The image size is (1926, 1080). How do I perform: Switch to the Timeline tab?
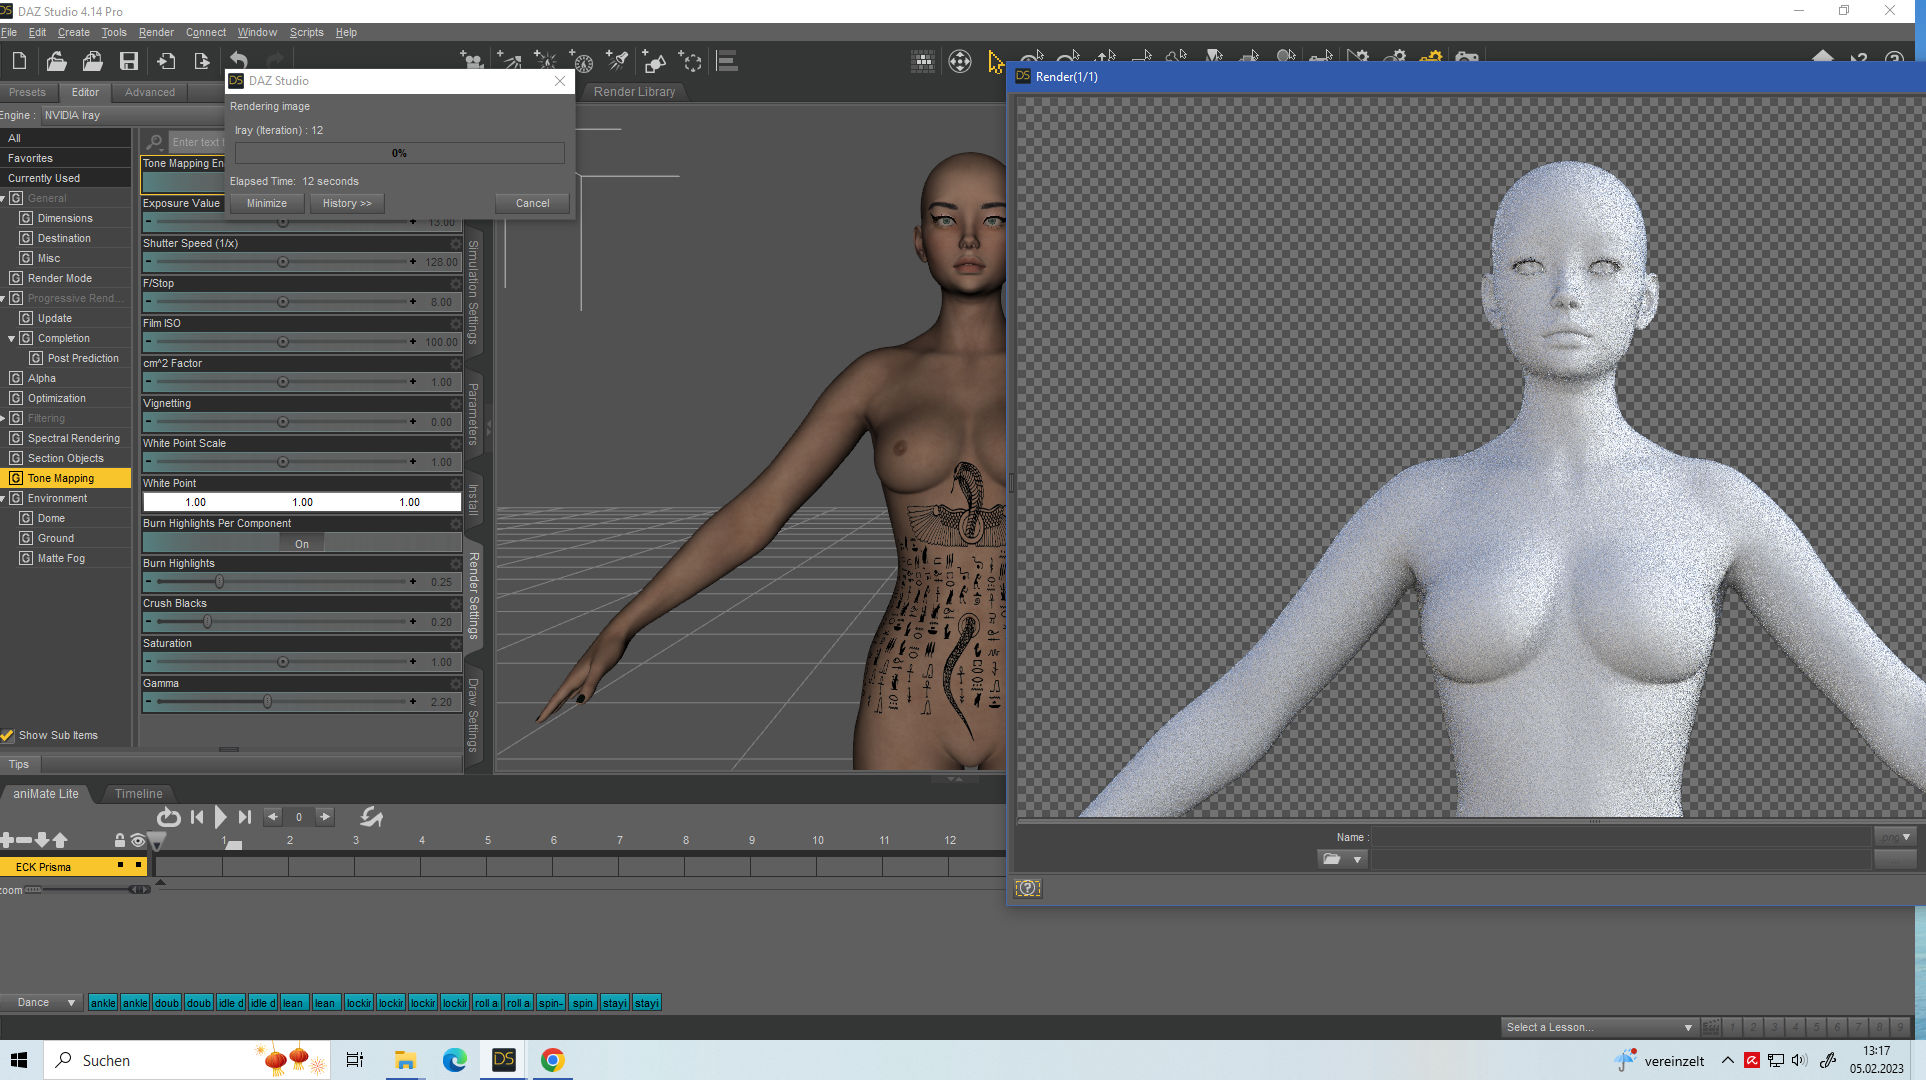[138, 793]
